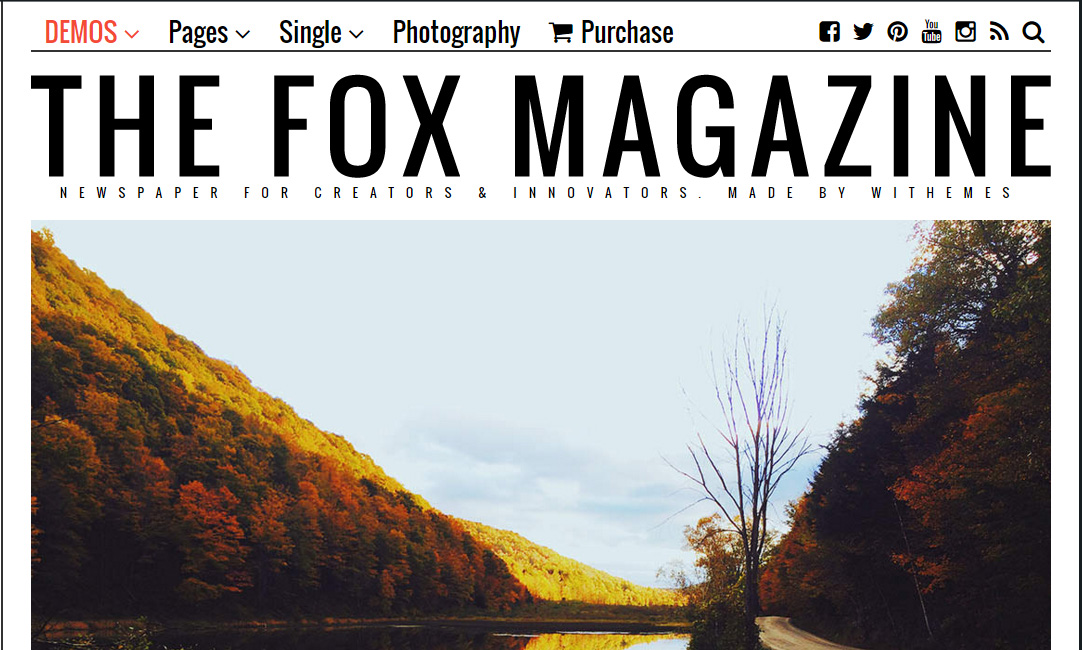Click the DEMOS menu label
This screenshot has width=1082, height=650.
pos(81,32)
